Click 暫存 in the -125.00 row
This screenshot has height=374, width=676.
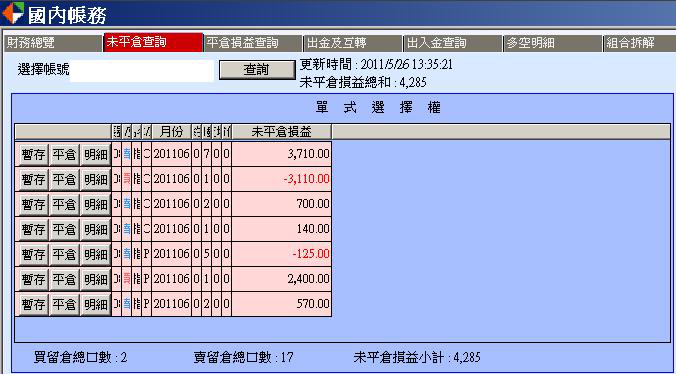pyautogui.click(x=34, y=254)
